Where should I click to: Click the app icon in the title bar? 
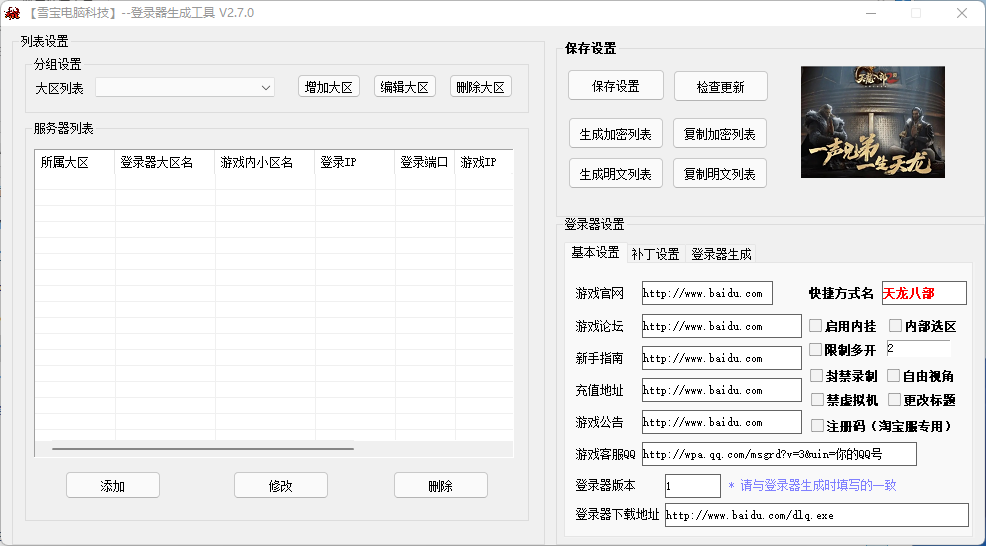[12, 13]
